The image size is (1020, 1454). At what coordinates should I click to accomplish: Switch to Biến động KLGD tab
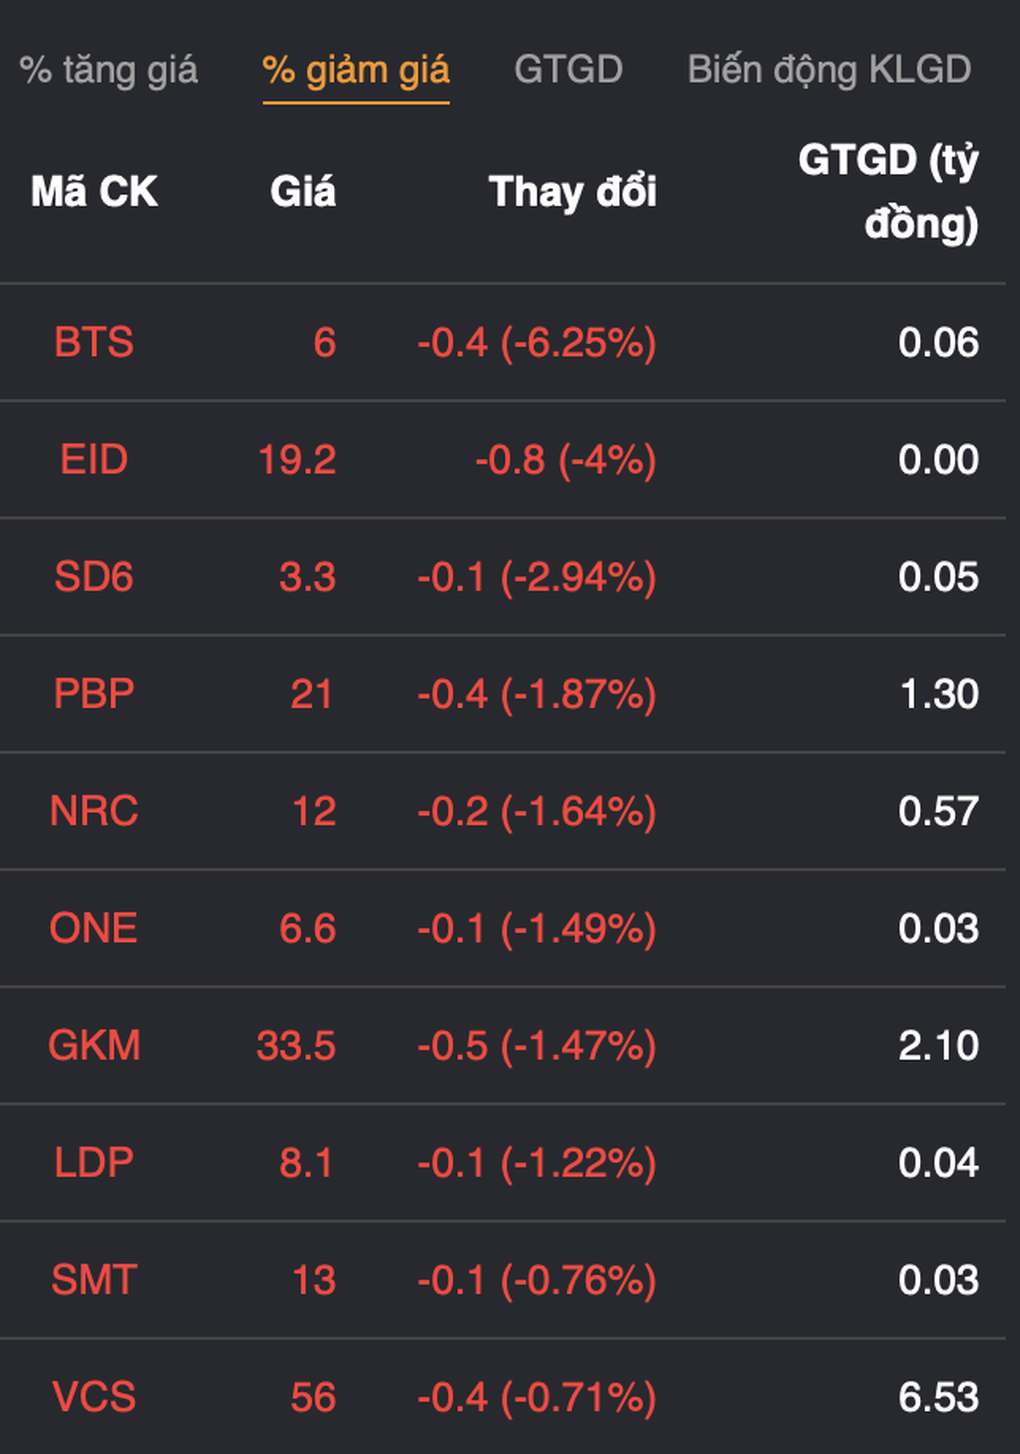(829, 70)
